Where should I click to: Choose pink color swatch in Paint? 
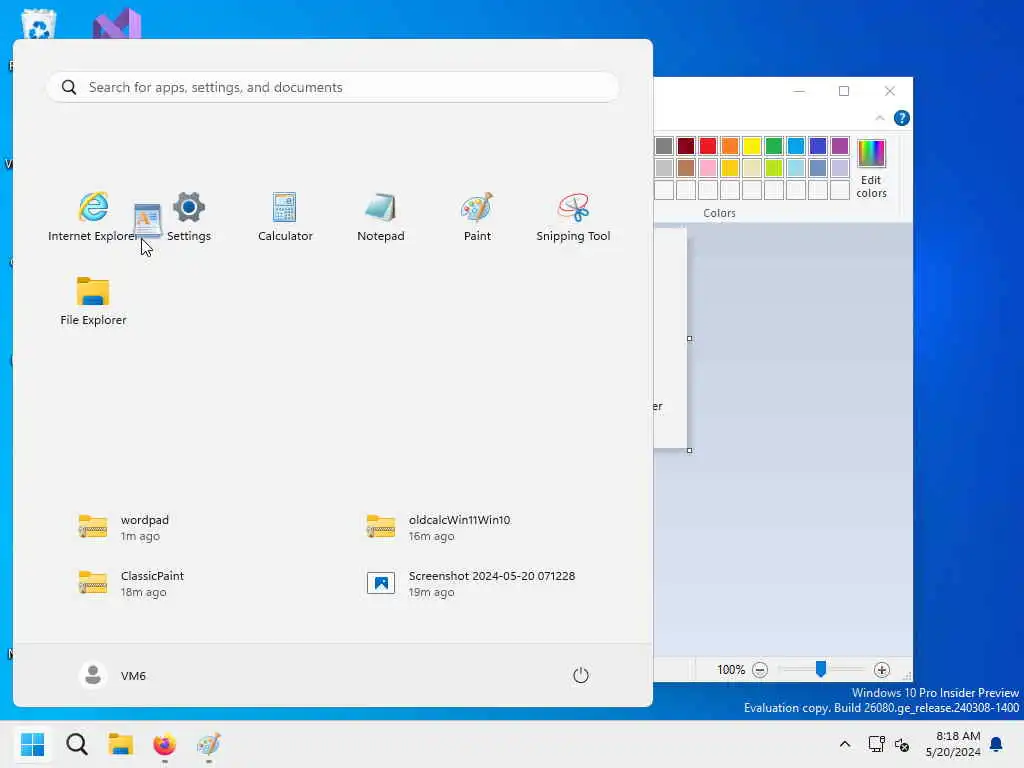pyautogui.click(x=708, y=168)
